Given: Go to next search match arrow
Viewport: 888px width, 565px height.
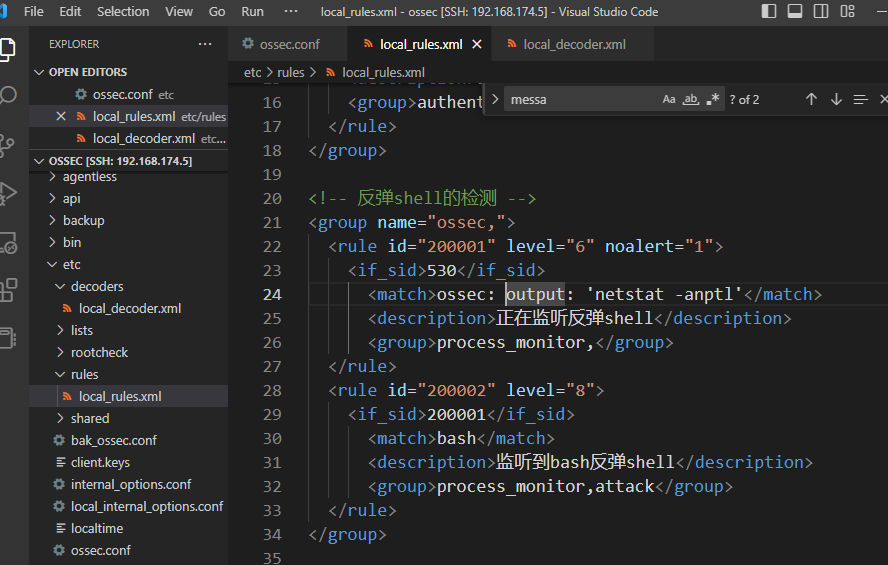Looking at the screenshot, I should point(836,99).
